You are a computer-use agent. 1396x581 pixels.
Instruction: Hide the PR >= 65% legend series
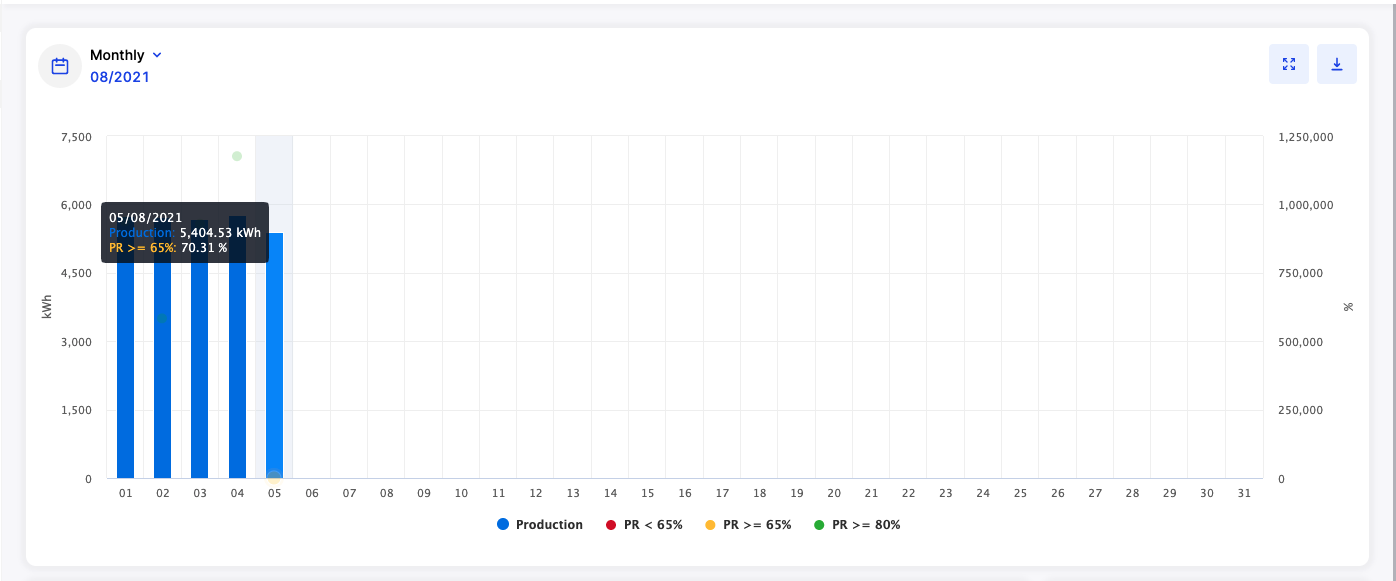[x=757, y=525]
